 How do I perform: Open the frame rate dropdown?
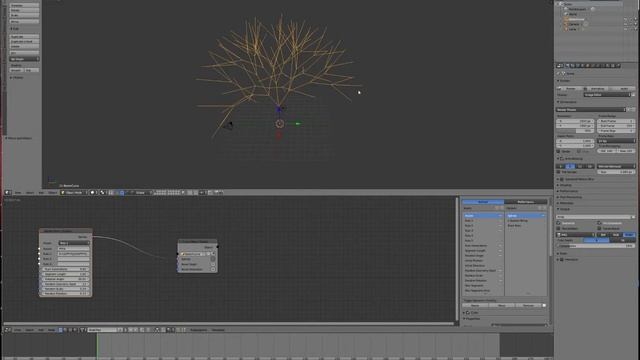(x=616, y=141)
